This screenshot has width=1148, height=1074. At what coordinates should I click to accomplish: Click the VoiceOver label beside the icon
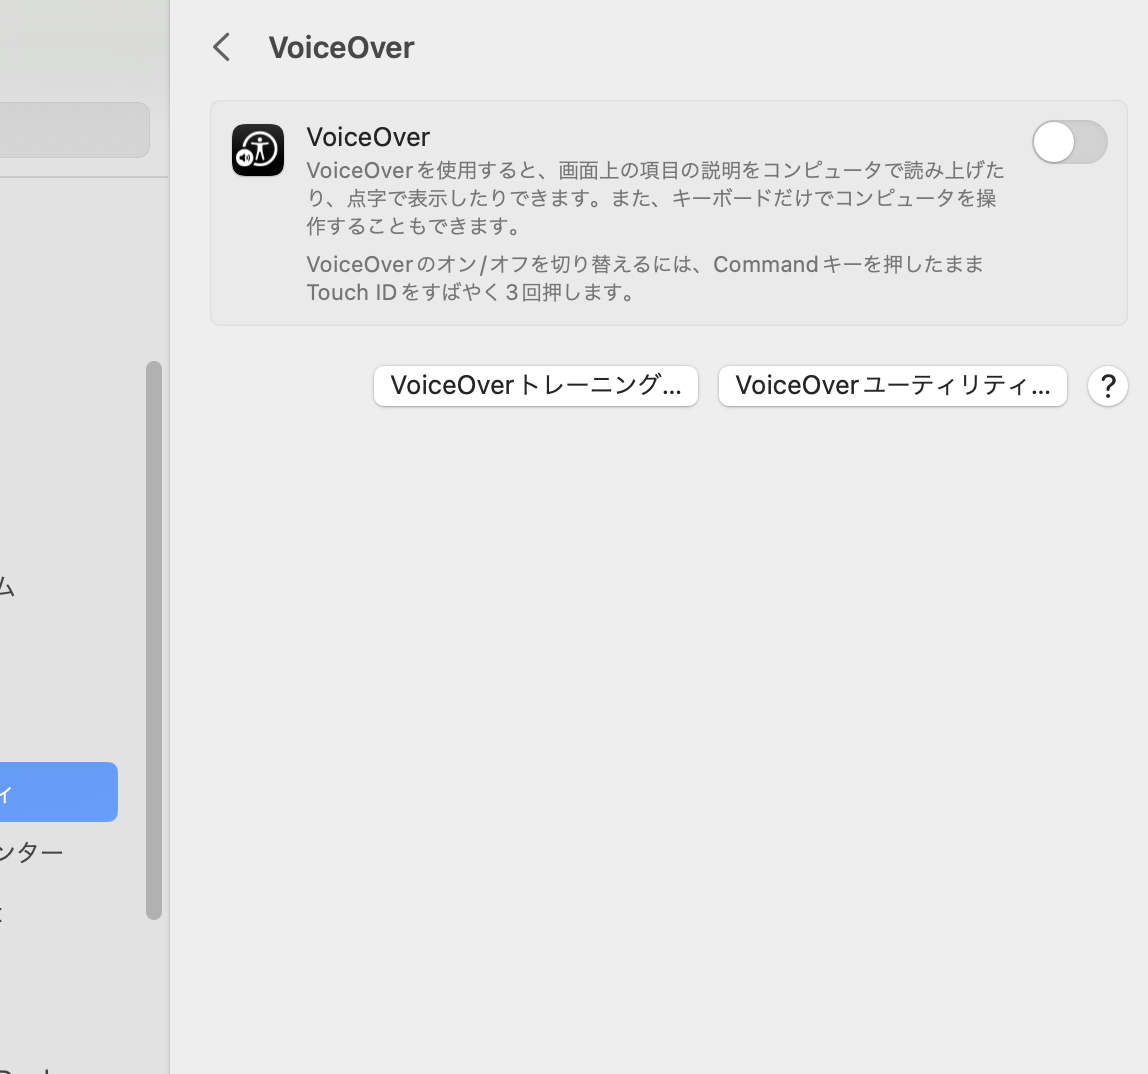coord(368,137)
